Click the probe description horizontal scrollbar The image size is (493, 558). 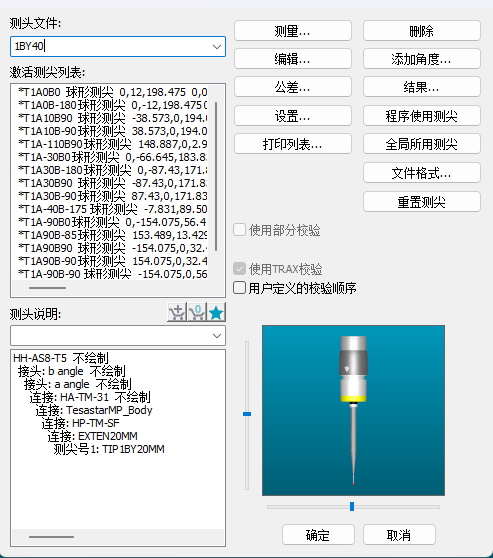click(51, 536)
